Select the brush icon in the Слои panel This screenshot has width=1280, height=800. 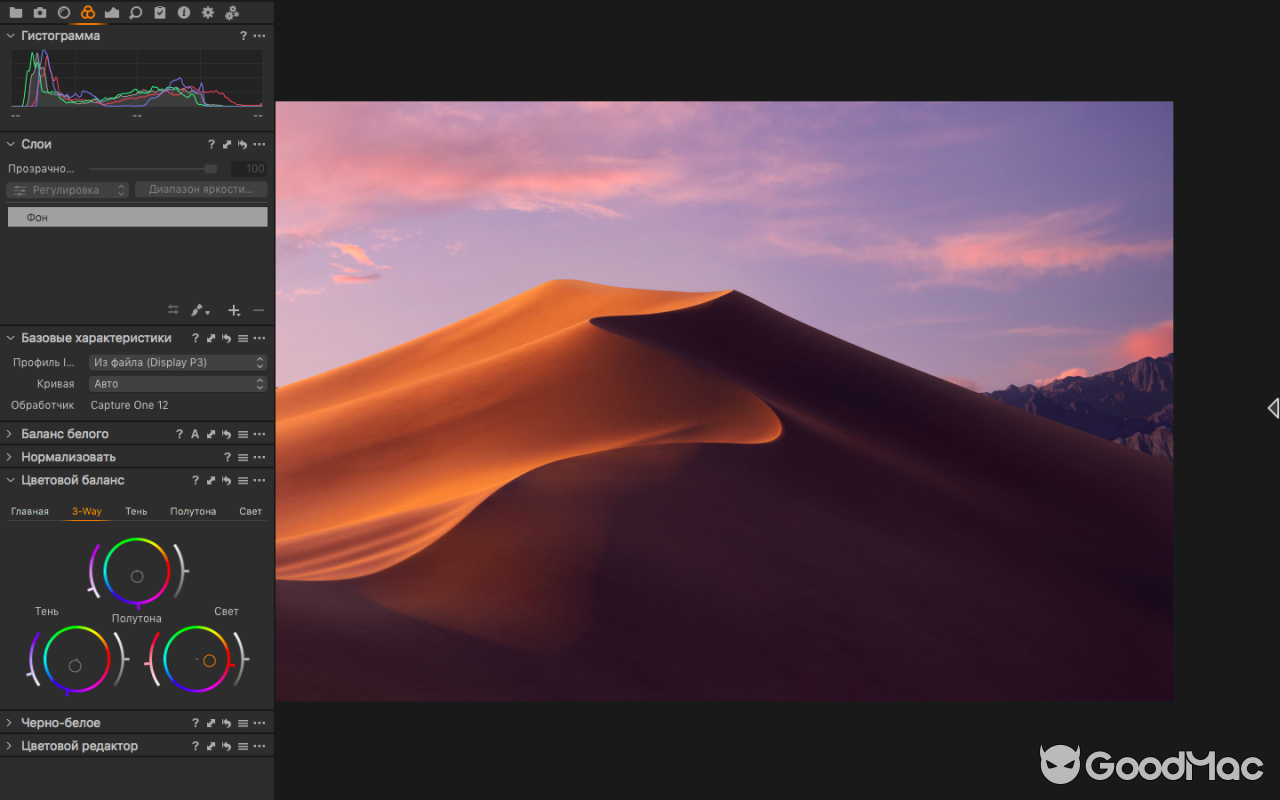pos(196,310)
